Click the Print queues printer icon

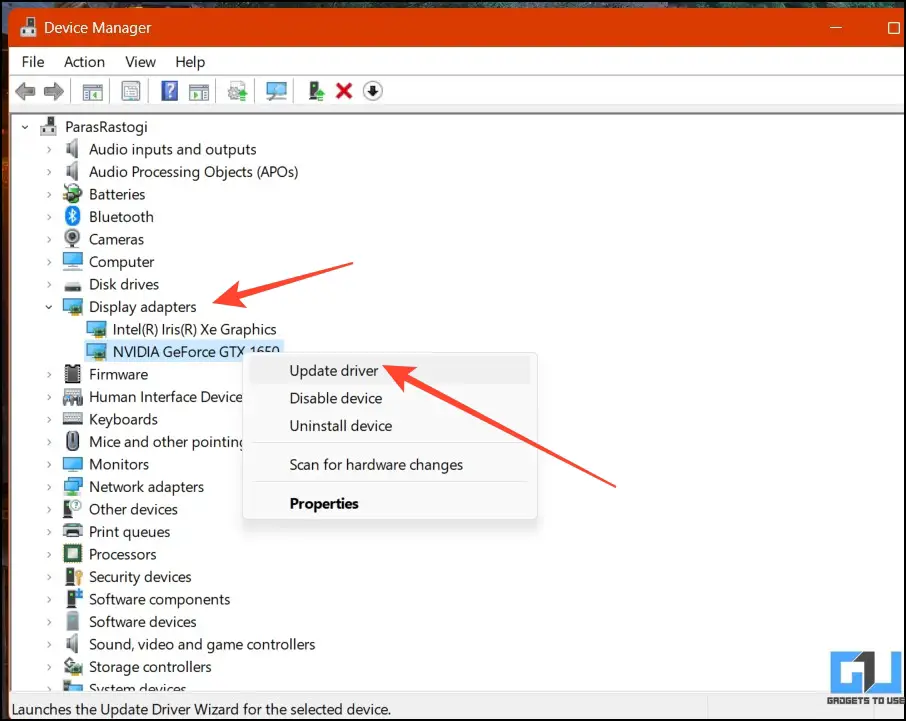pos(72,531)
